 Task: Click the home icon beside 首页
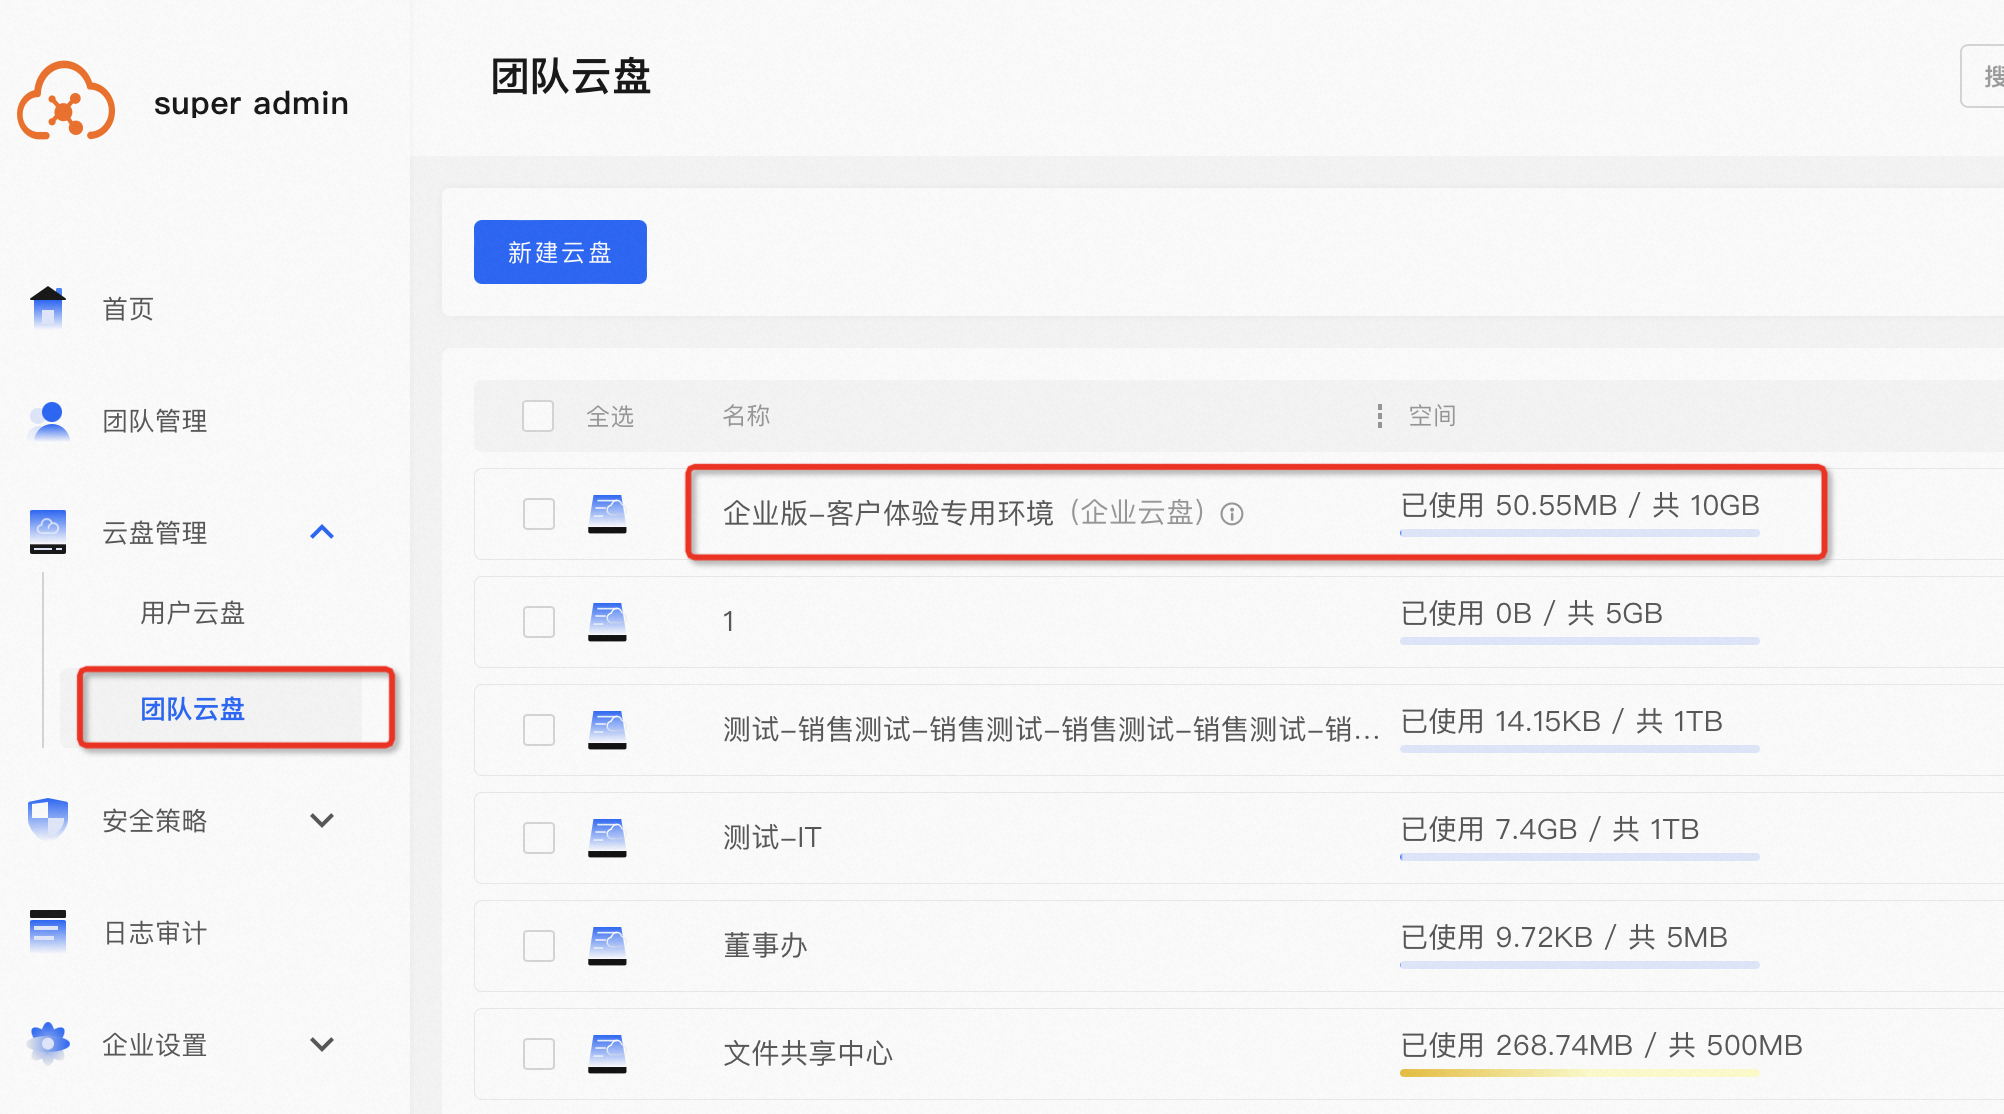point(47,308)
